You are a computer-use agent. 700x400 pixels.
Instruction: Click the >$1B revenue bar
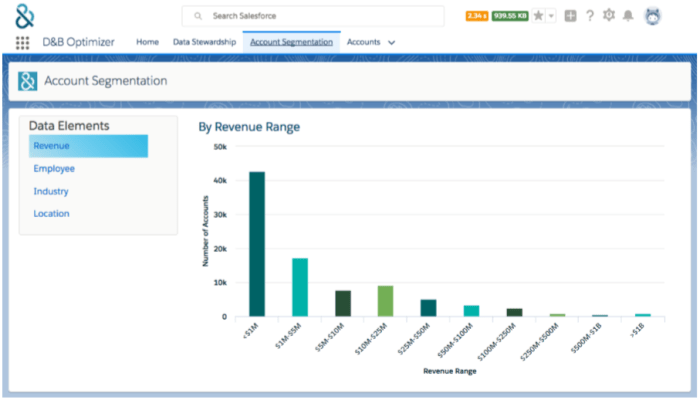click(643, 315)
